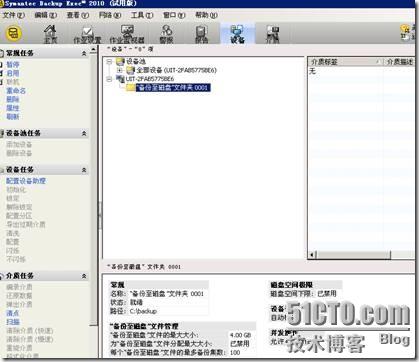This screenshot has width=419, height=362.
Task: Click the maximum backup sets value 100
Action: tap(235, 353)
